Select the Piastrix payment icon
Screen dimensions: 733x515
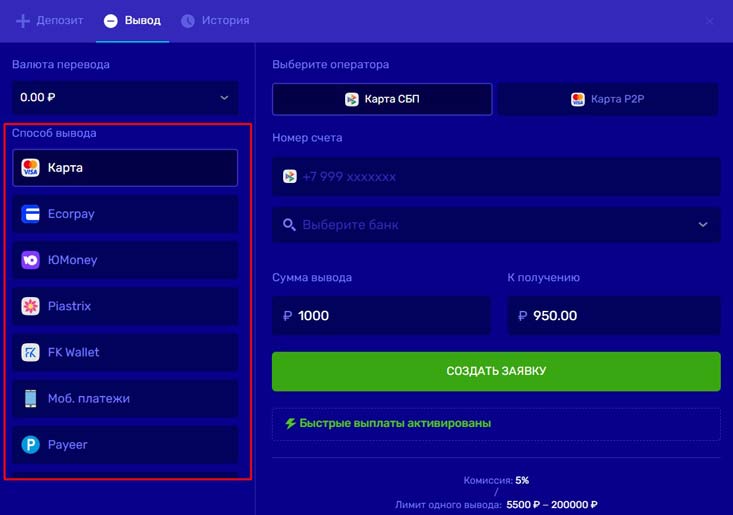(x=30, y=306)
